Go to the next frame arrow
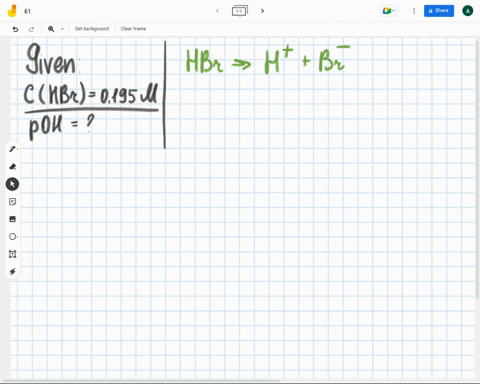The image size is (480, 384). [262, 11]
